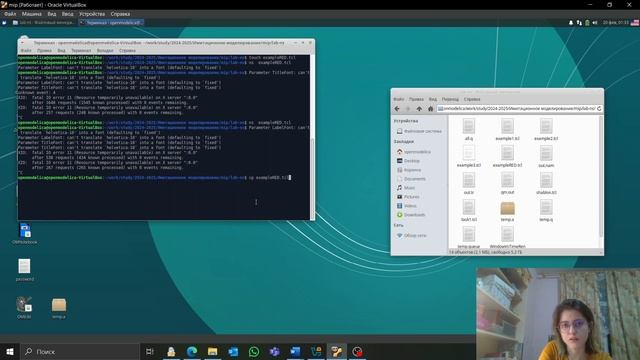Open the temp.a folder on the desktop

pyautogui.click(x=59, y=308)
